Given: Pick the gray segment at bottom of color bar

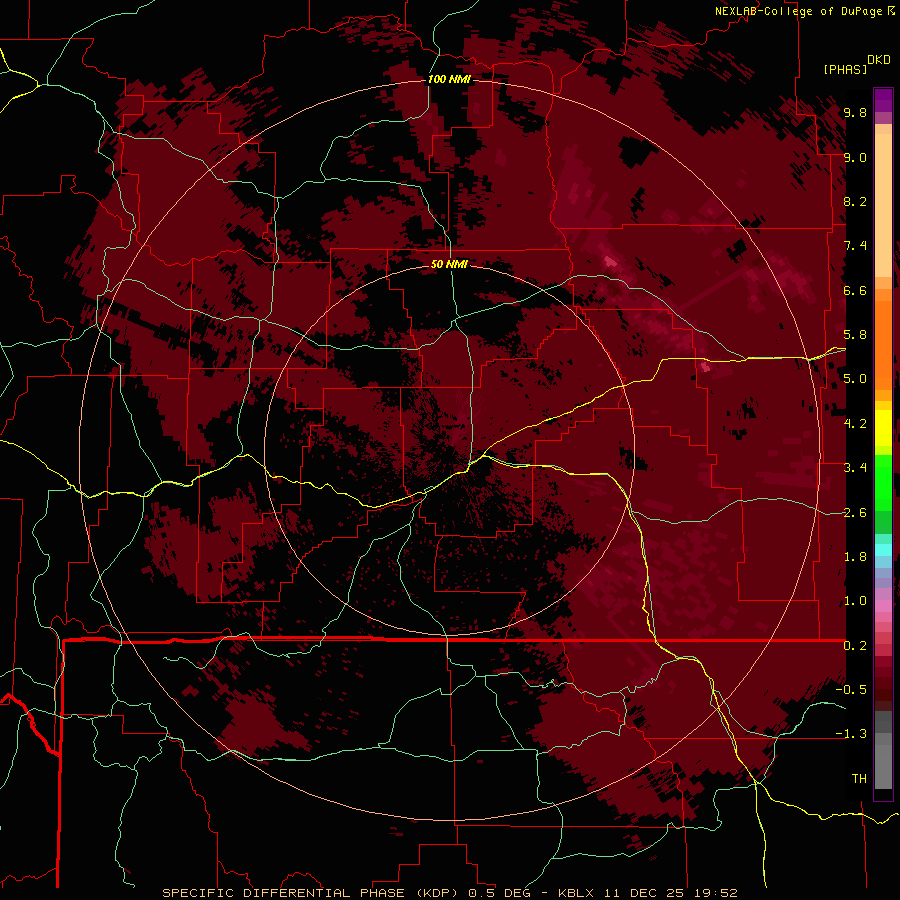Looking at the screenshot, I should [x=883, y=761].
